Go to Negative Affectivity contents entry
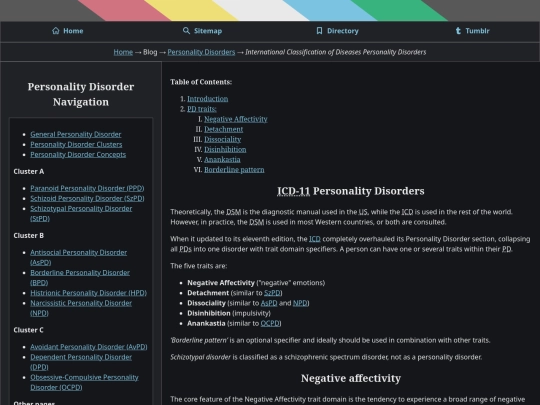The width and height of the screenshot is (540, 405). (236, 119)
